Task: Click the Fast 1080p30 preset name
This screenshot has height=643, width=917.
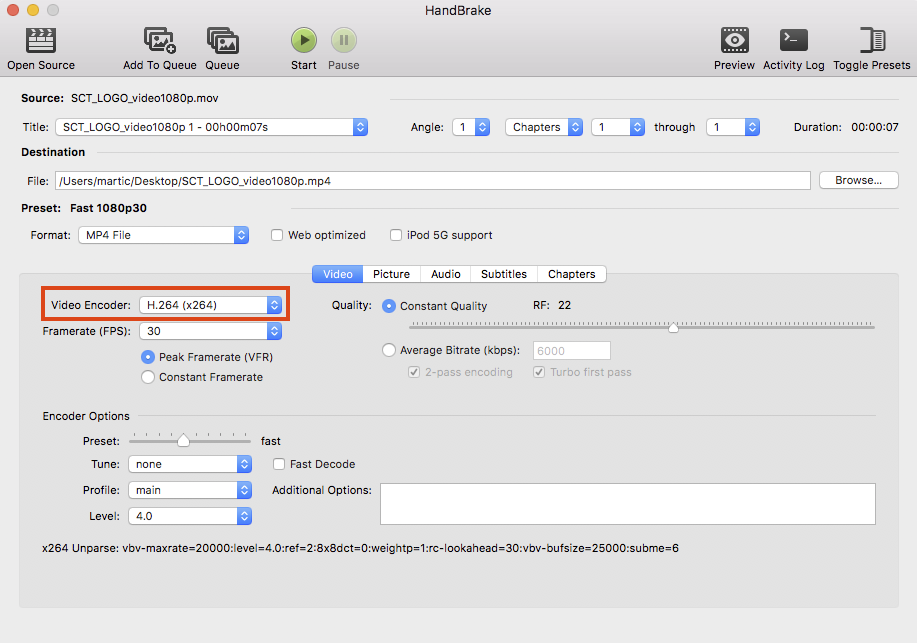Action: [x=108, y=208]
